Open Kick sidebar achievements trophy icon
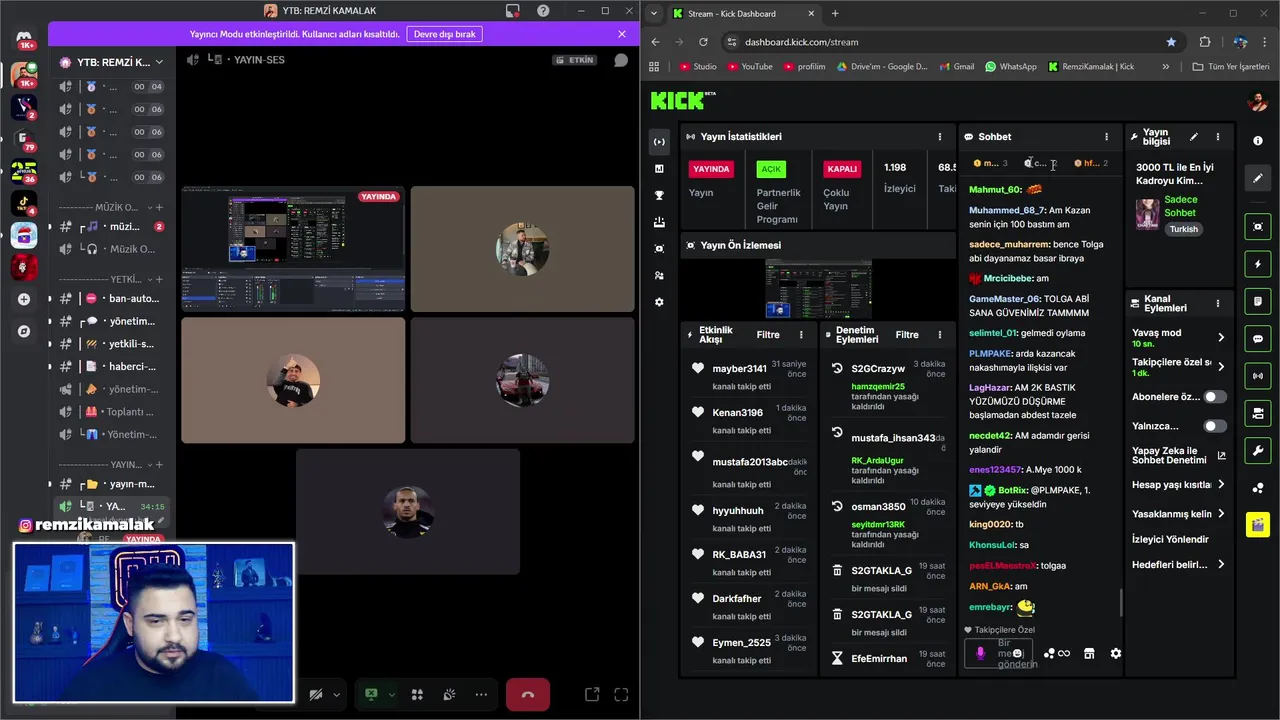The image size is (1280, 720). point(659,195)
